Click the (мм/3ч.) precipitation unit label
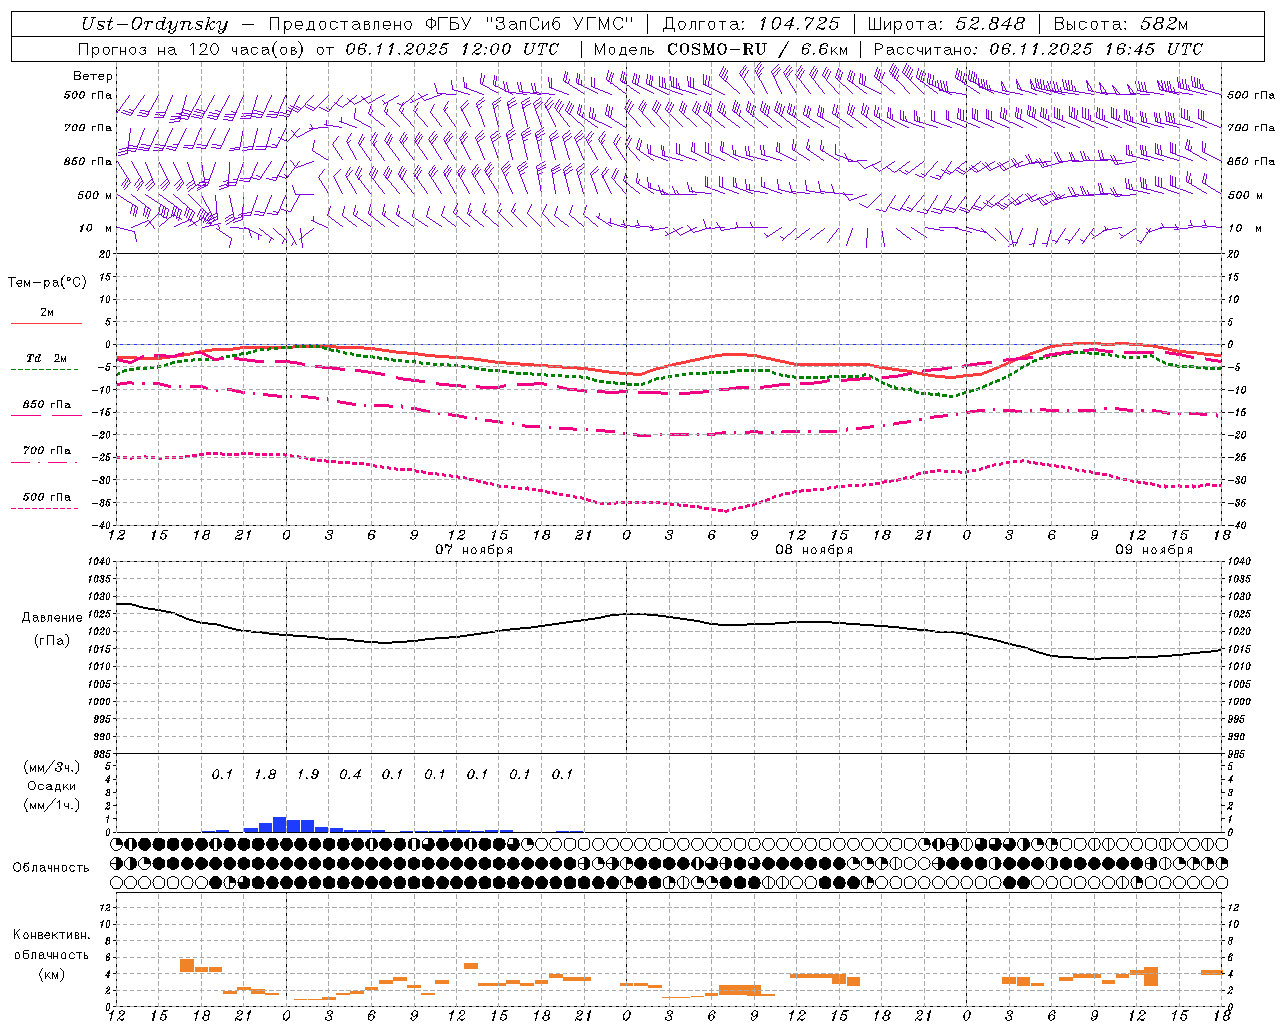Screen dimensions: 1280x1024 point(51,767)
